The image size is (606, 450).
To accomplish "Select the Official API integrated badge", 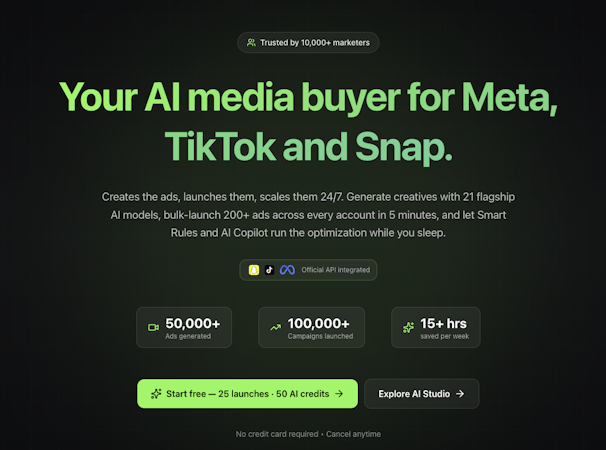I will pyautogui.click(x=308, y=270).
